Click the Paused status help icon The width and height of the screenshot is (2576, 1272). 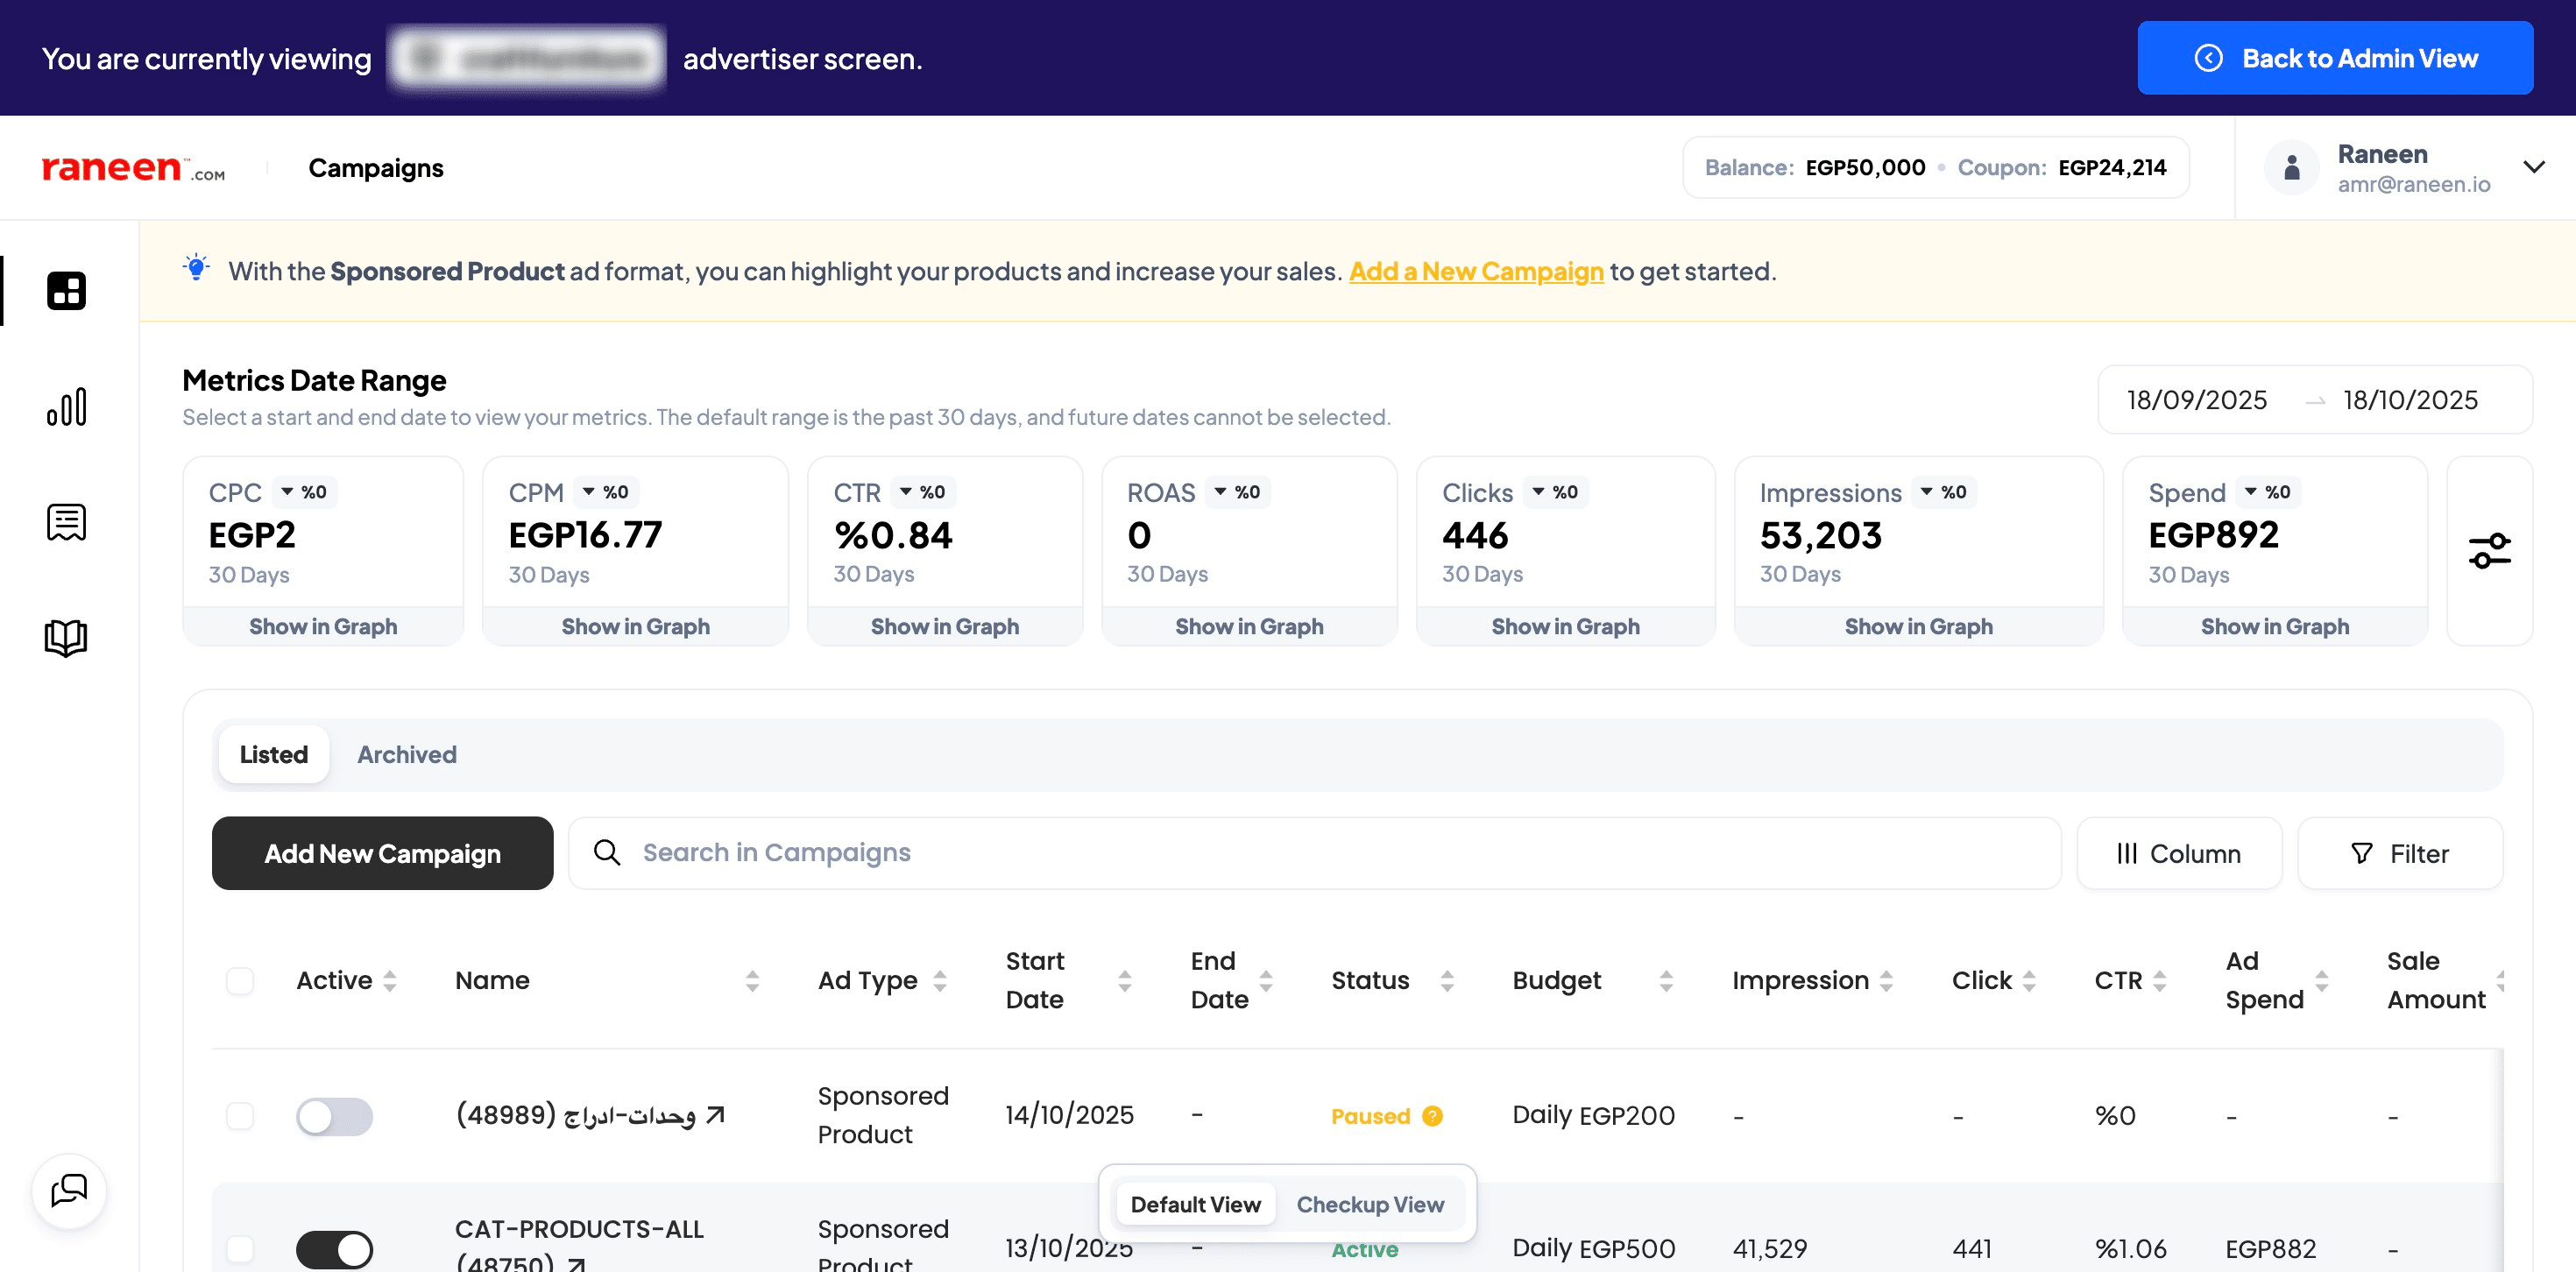[1432, 1116]
